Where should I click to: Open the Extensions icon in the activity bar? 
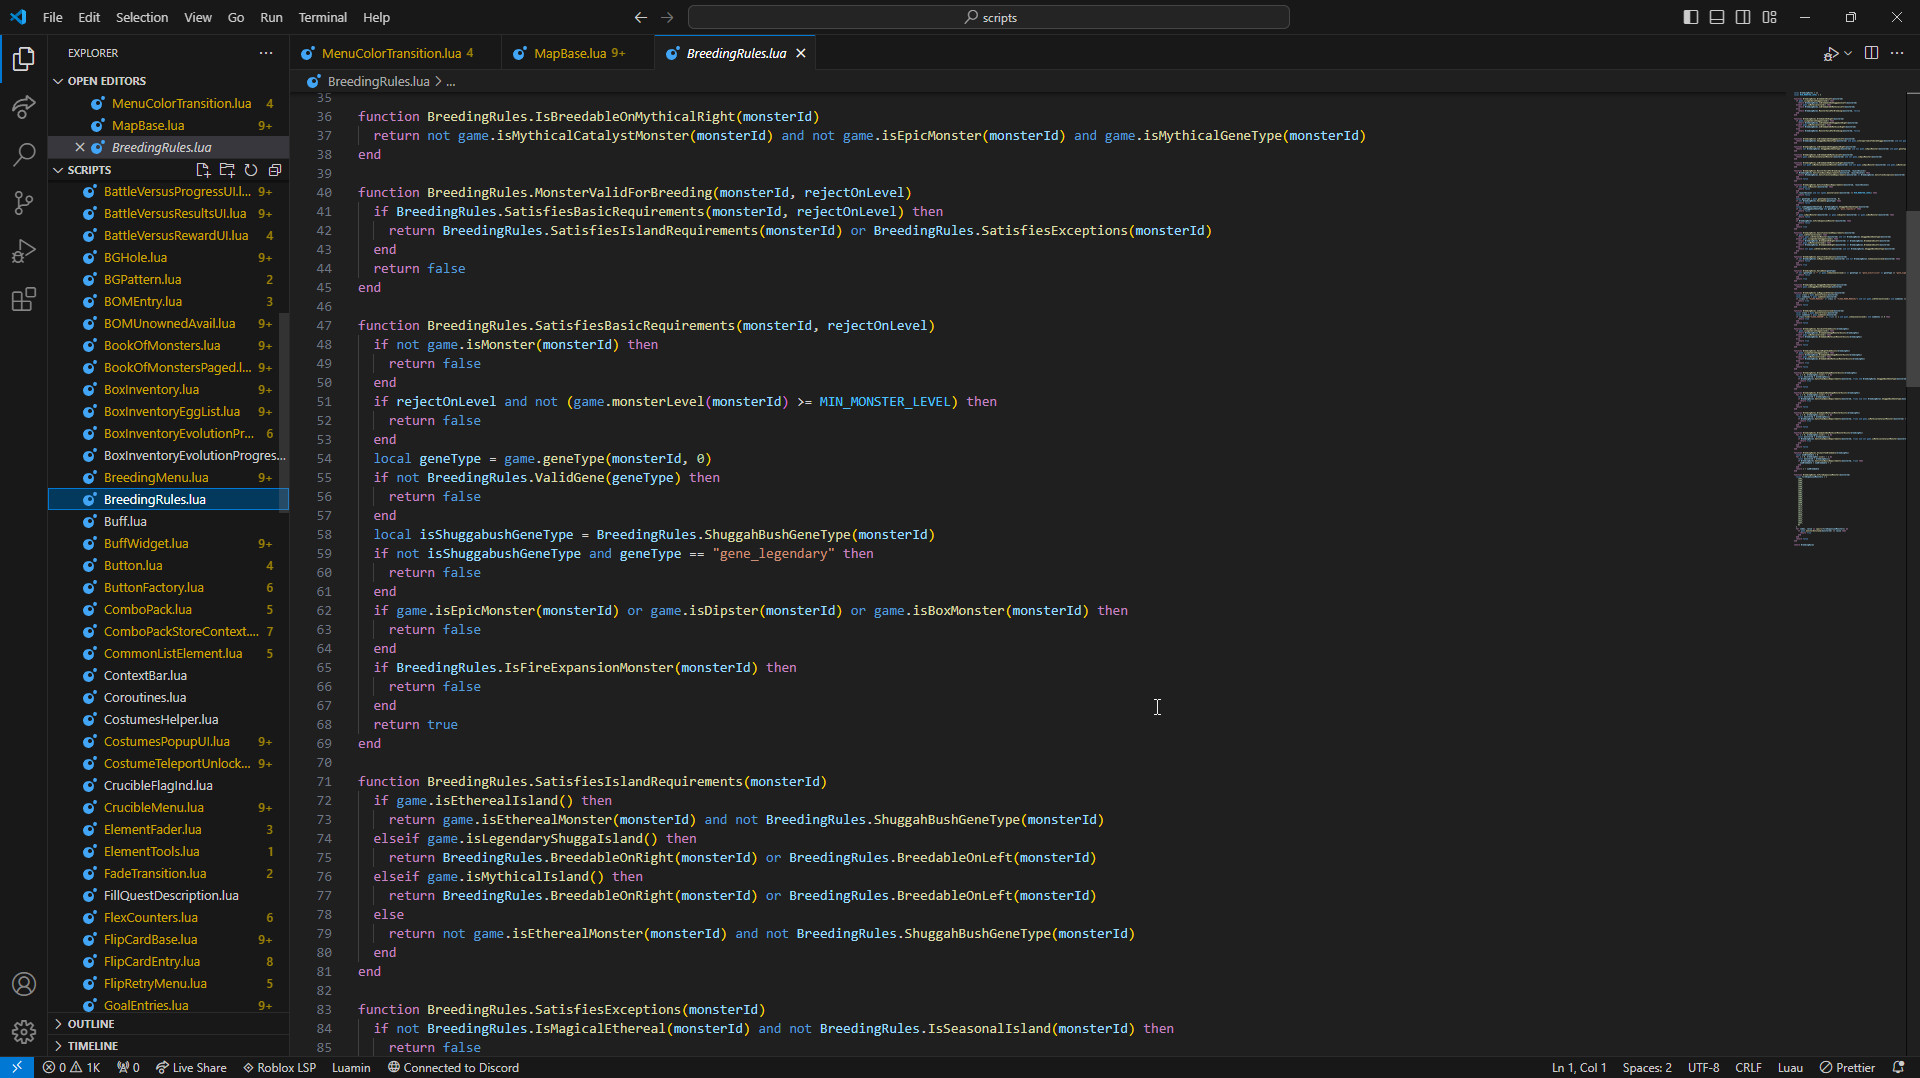tap(23, 299)
